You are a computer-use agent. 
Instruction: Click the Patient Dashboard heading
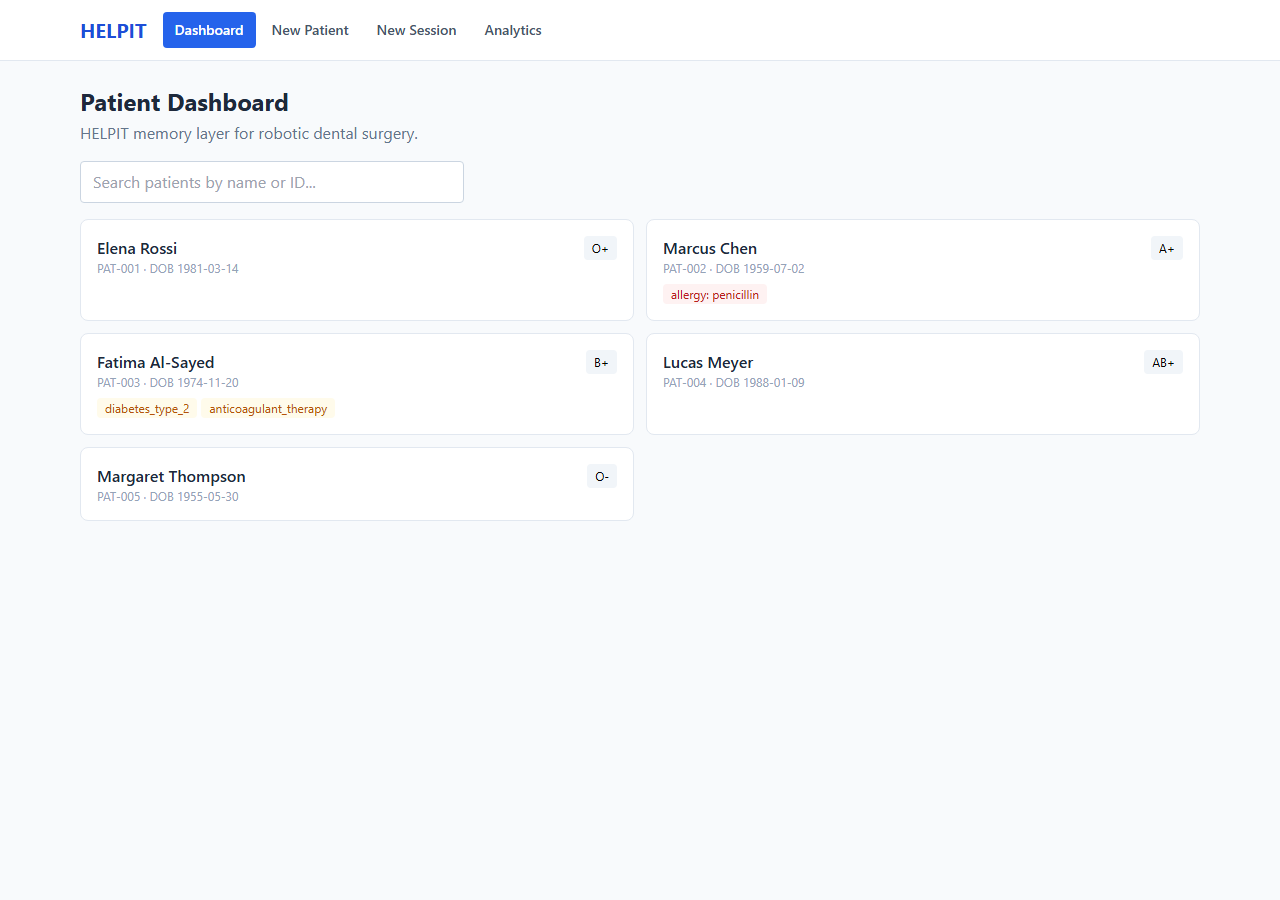point(184,103)
